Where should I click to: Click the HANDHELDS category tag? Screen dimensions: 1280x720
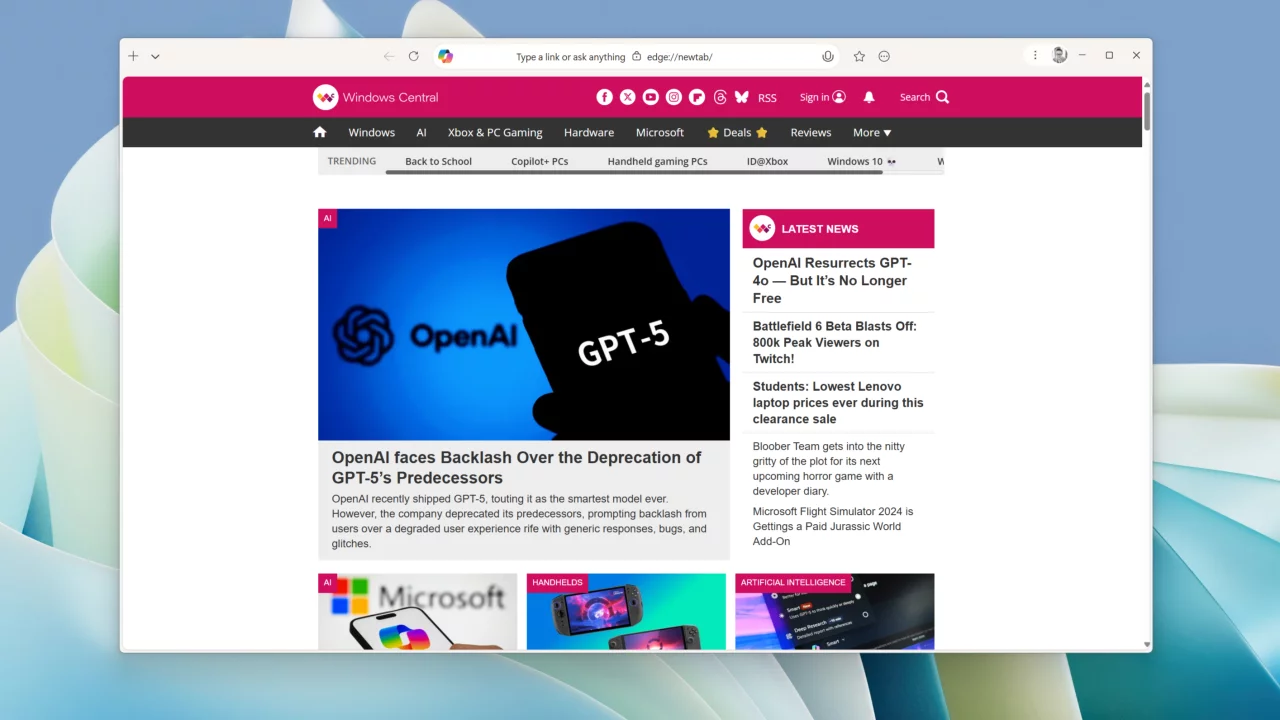557,582
